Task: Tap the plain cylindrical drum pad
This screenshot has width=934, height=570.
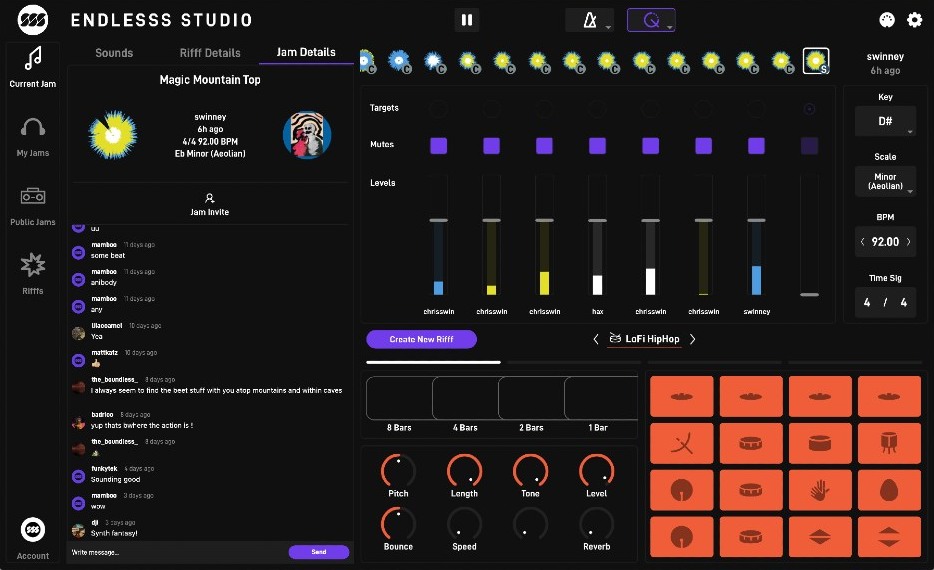Action: click(820, 443)
